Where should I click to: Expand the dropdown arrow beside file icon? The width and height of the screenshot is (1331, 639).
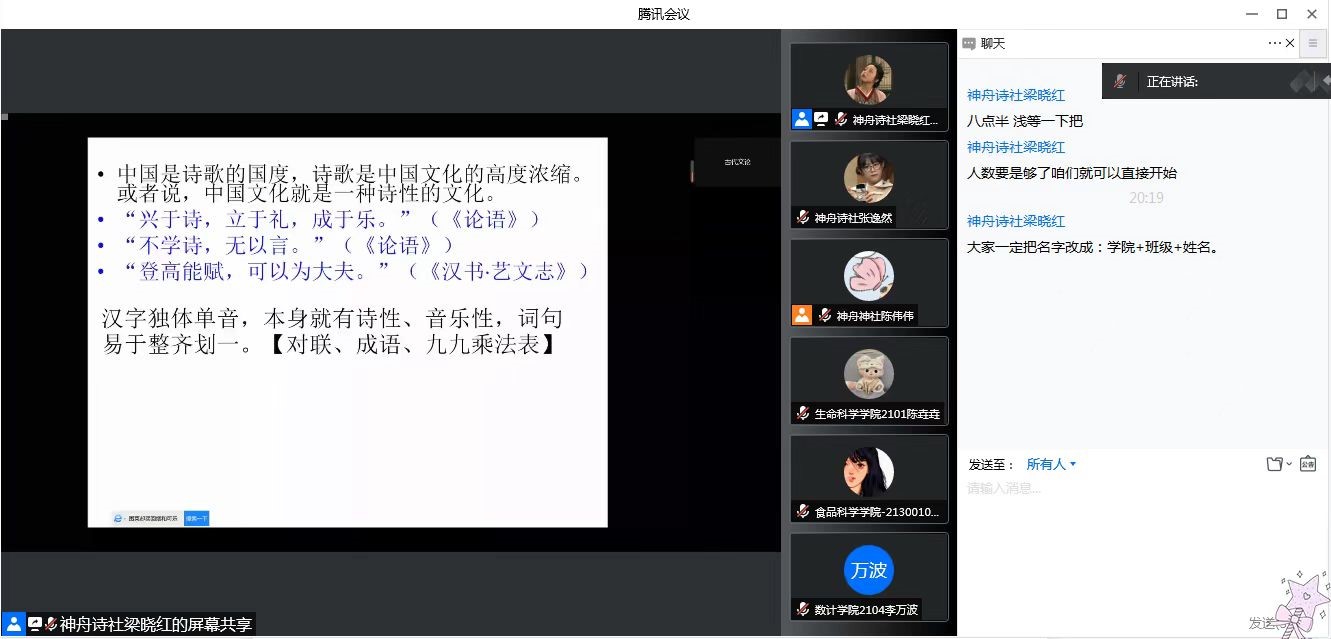(1289, 464)
